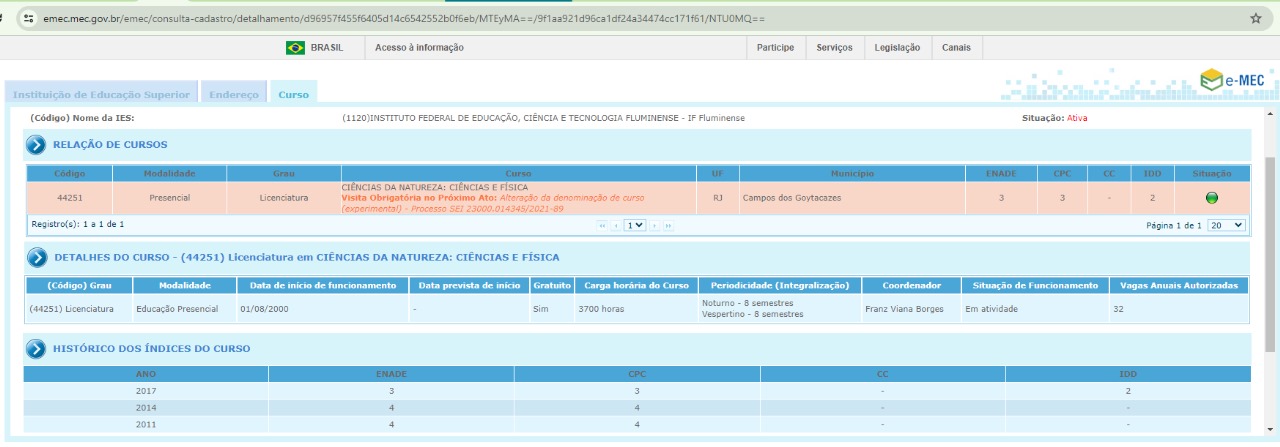This screenshot has height=447, width=1280.
Task: Click the e-MEC logo
Action: (x=1233, y=80)
